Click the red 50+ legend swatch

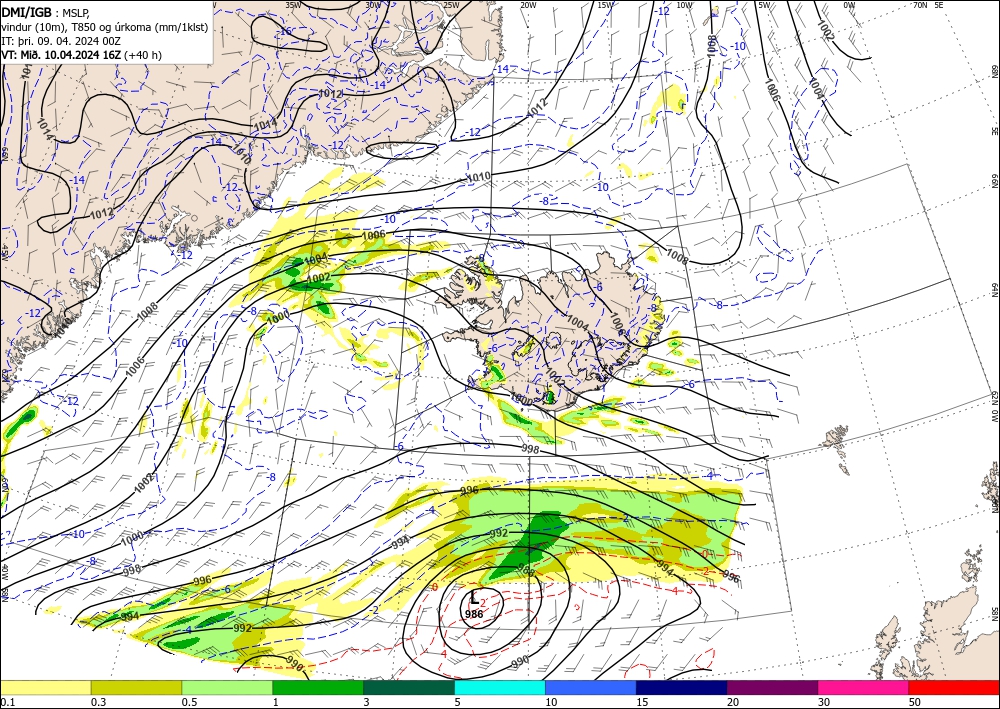click(x=954, y=687)
